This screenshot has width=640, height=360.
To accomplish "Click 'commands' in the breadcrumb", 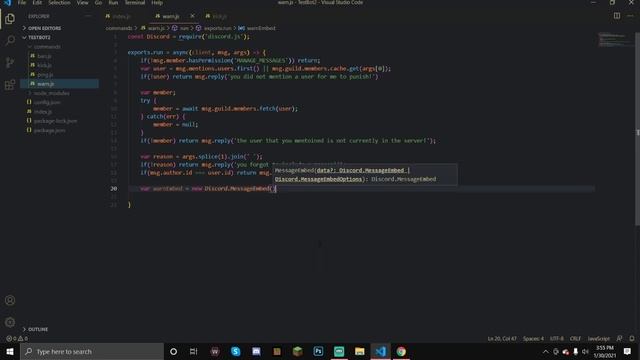I will point(119,28).
